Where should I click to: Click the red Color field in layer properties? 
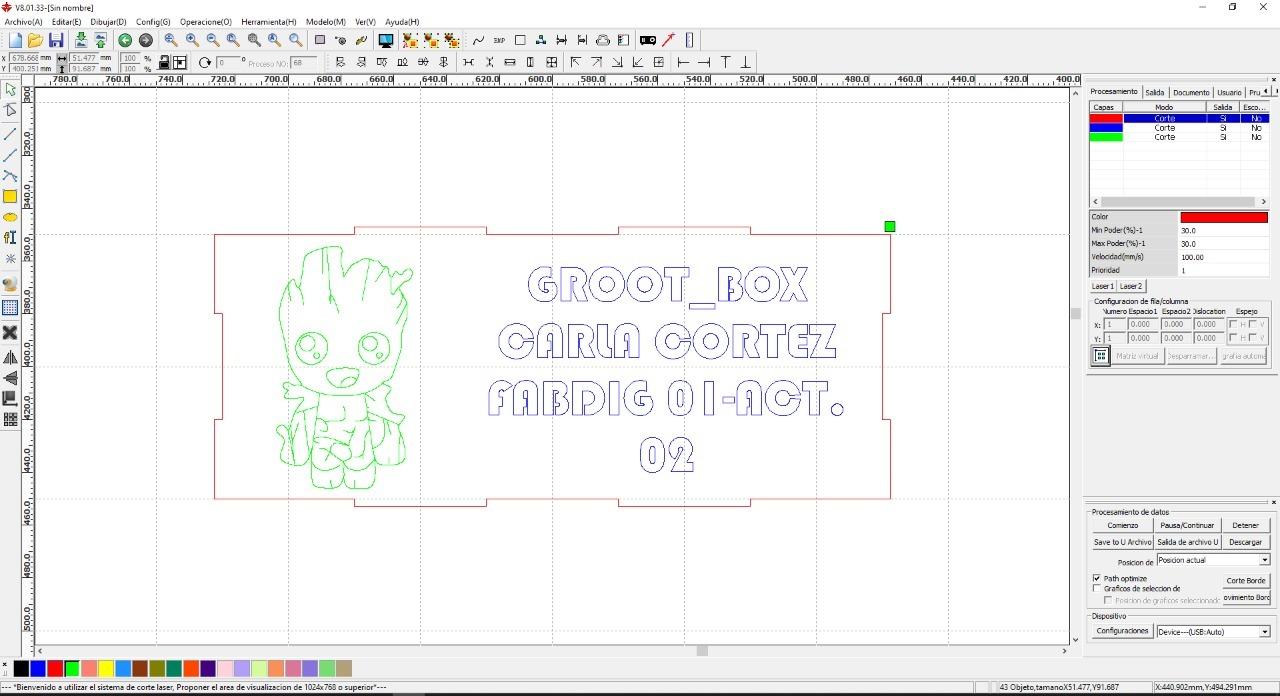[1224, 217]
